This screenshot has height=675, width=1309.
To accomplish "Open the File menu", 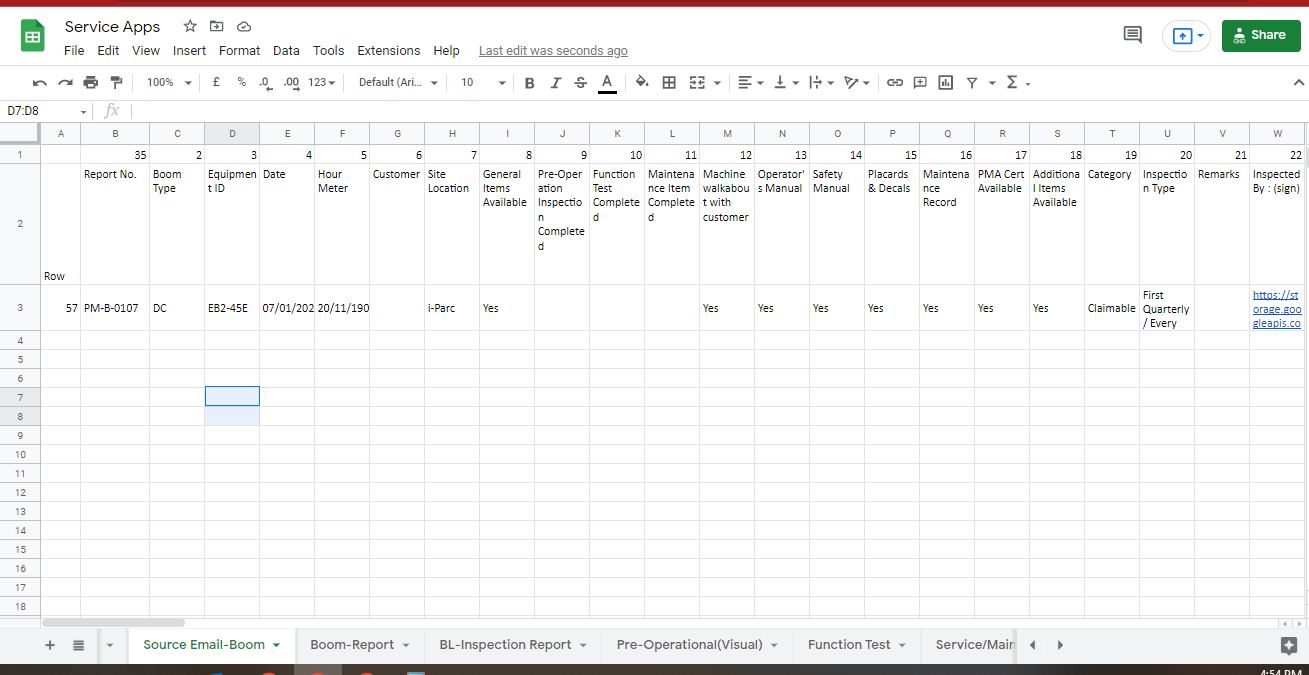I will [74, 51].
